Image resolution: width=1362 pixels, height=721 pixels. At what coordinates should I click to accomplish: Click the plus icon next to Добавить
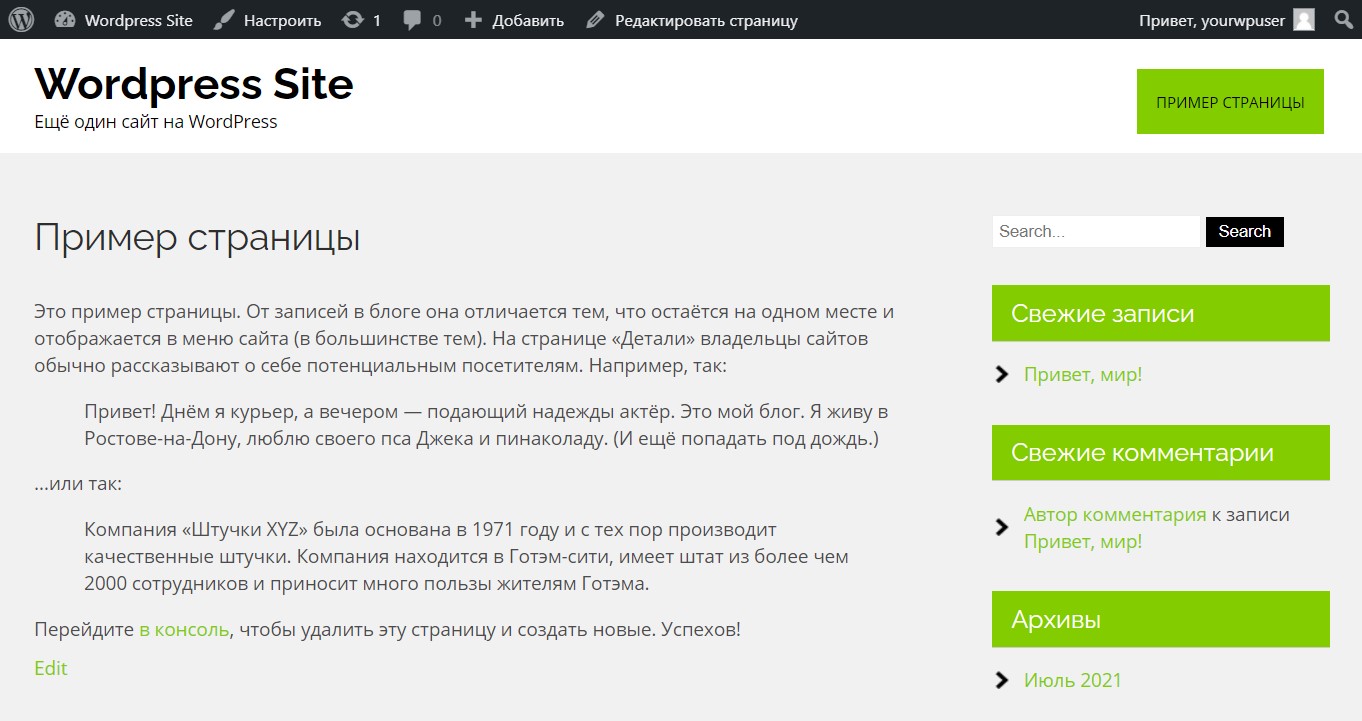(x=472, y=19)
